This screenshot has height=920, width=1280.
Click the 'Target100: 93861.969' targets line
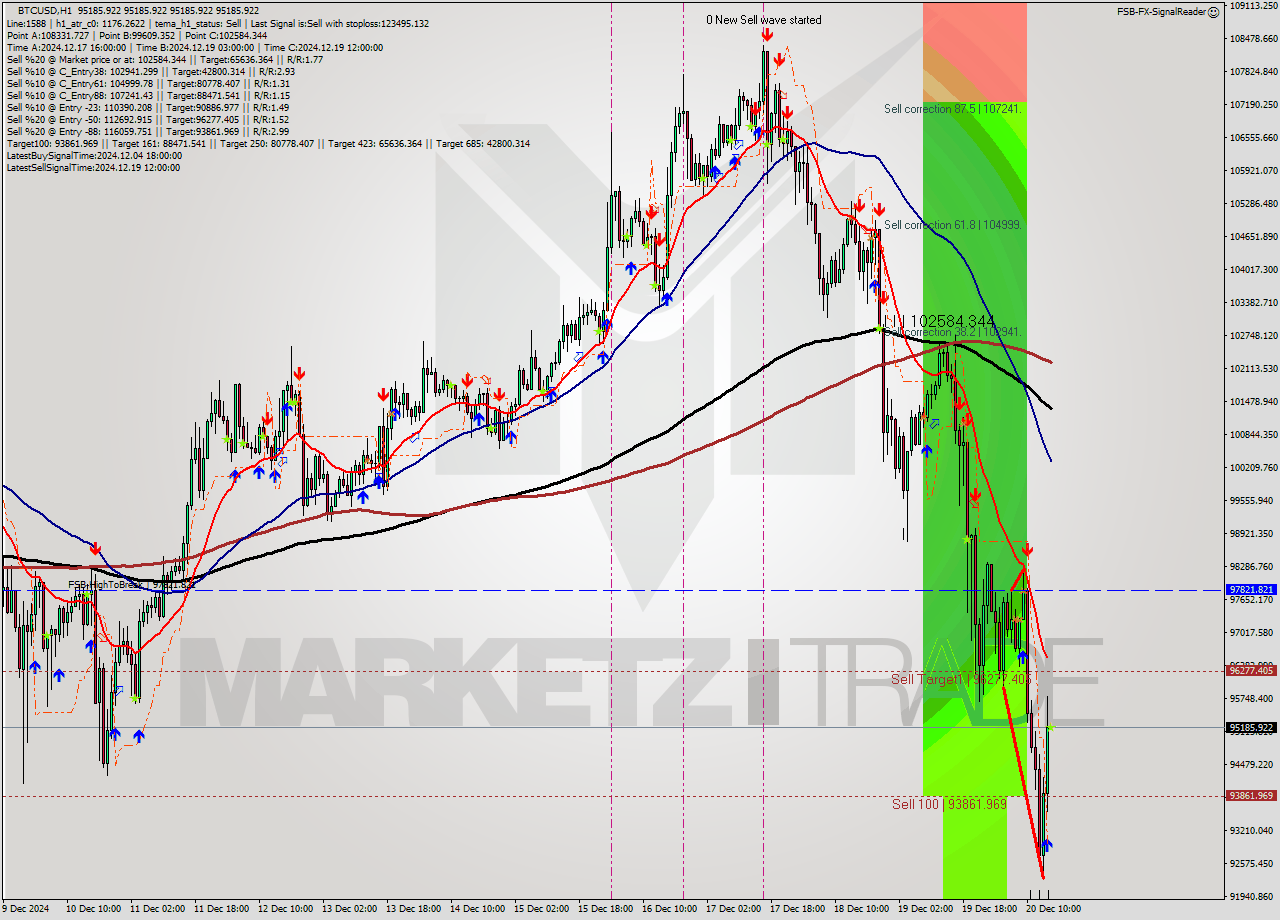click(268, 143)
